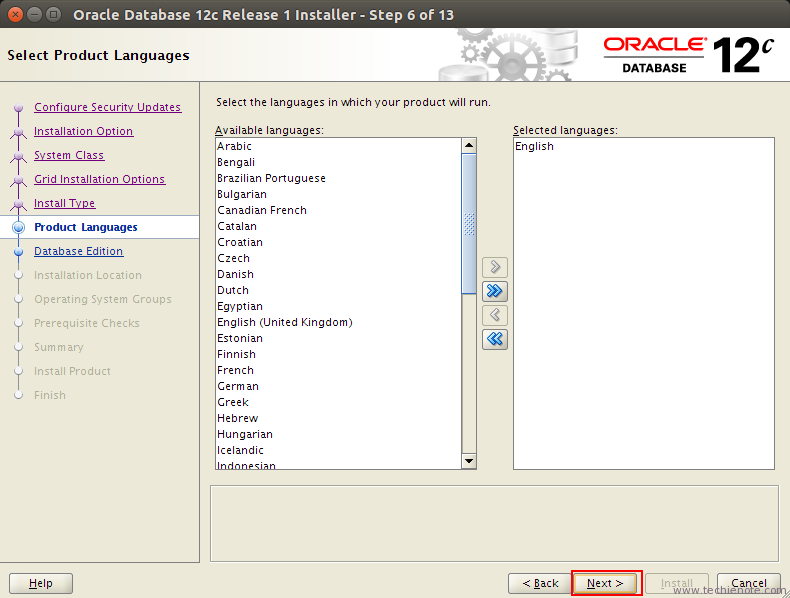This screenshot has height=598, width=790.
Task: Choose Greek in the list
Action: 338,402
